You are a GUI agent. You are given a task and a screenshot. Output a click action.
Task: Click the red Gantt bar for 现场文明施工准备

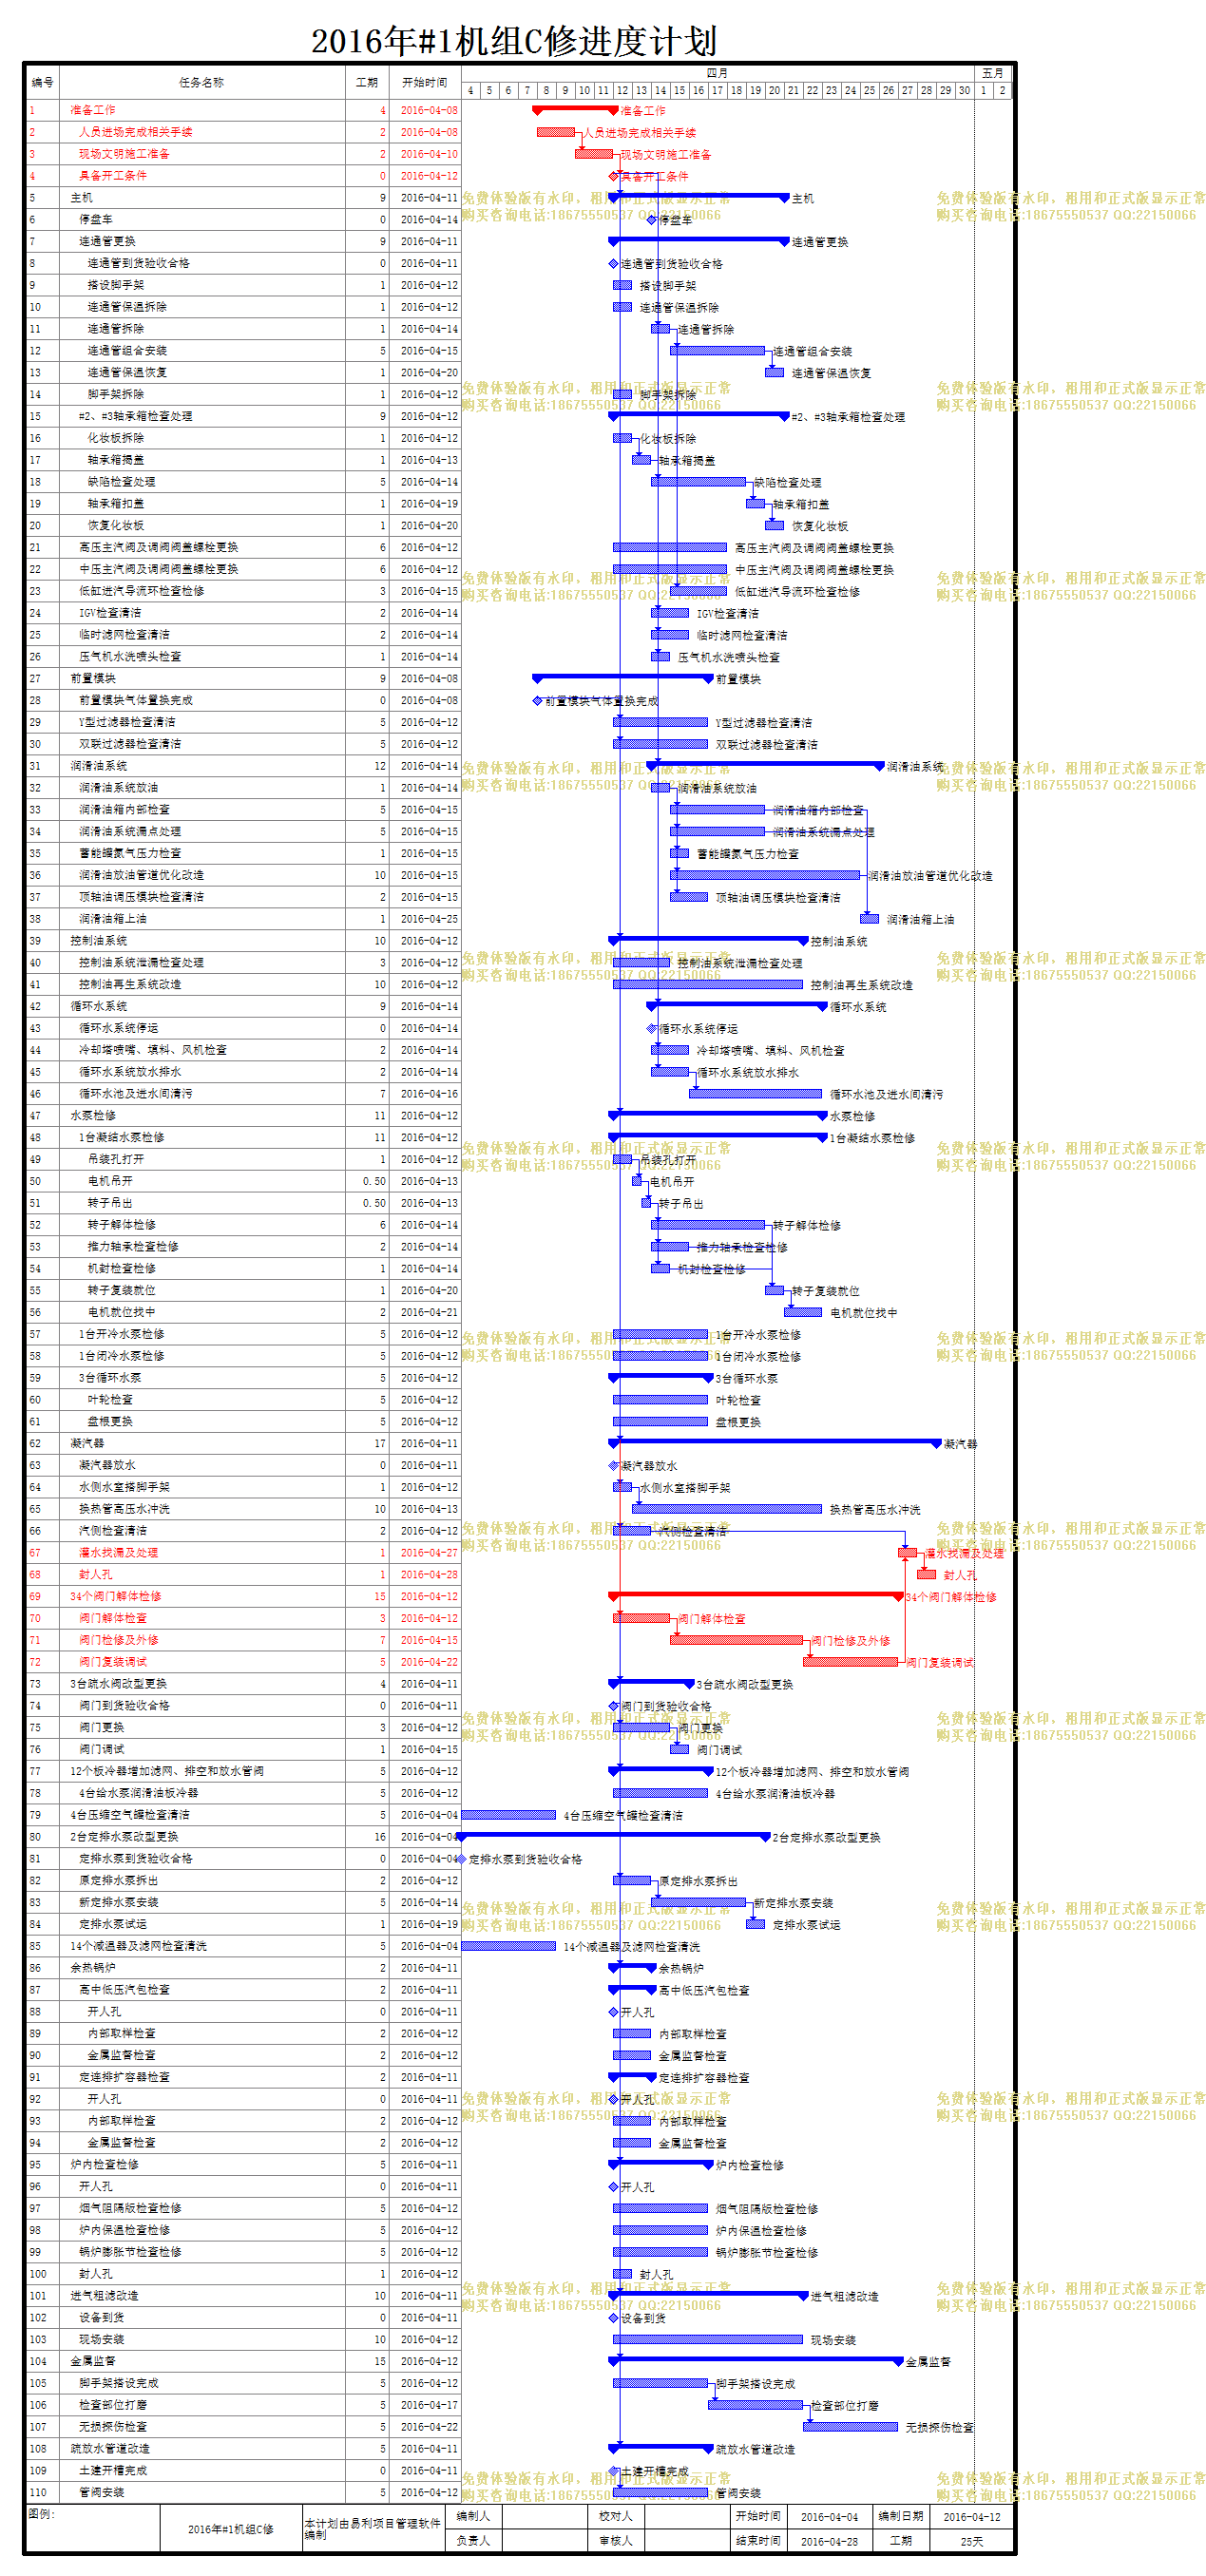594,154
